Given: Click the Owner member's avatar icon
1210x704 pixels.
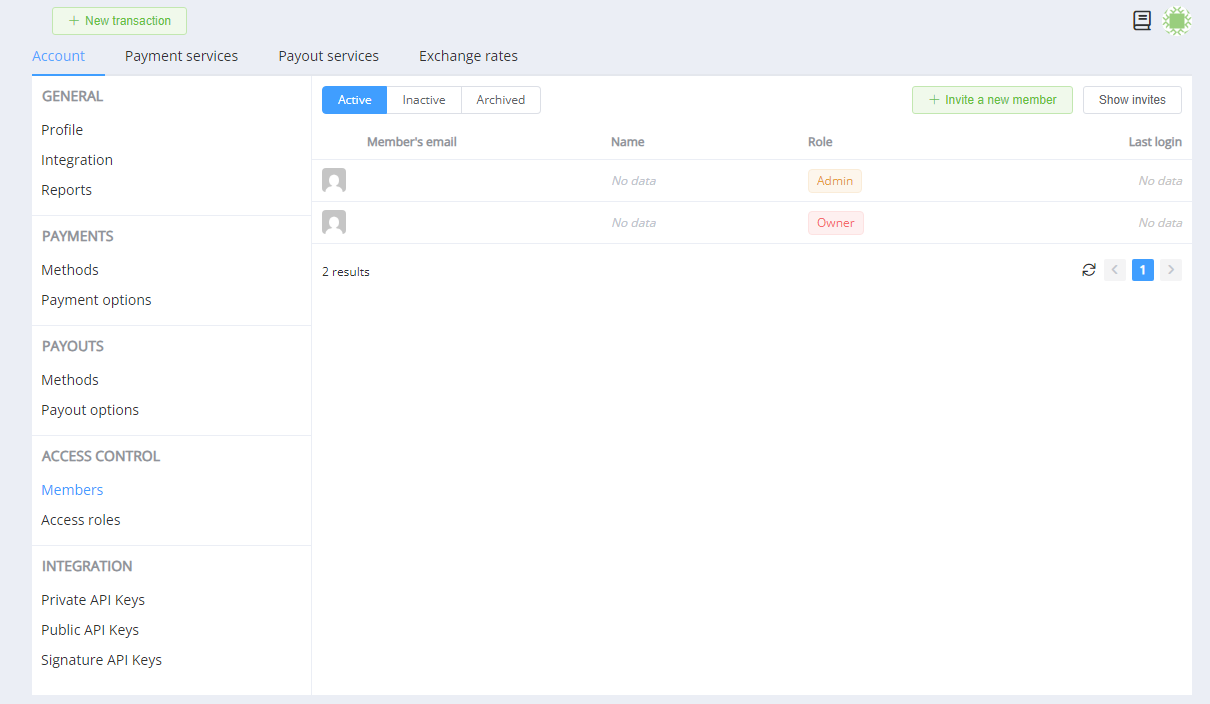Looking at the screenshot, I should [x=334, y=223].
